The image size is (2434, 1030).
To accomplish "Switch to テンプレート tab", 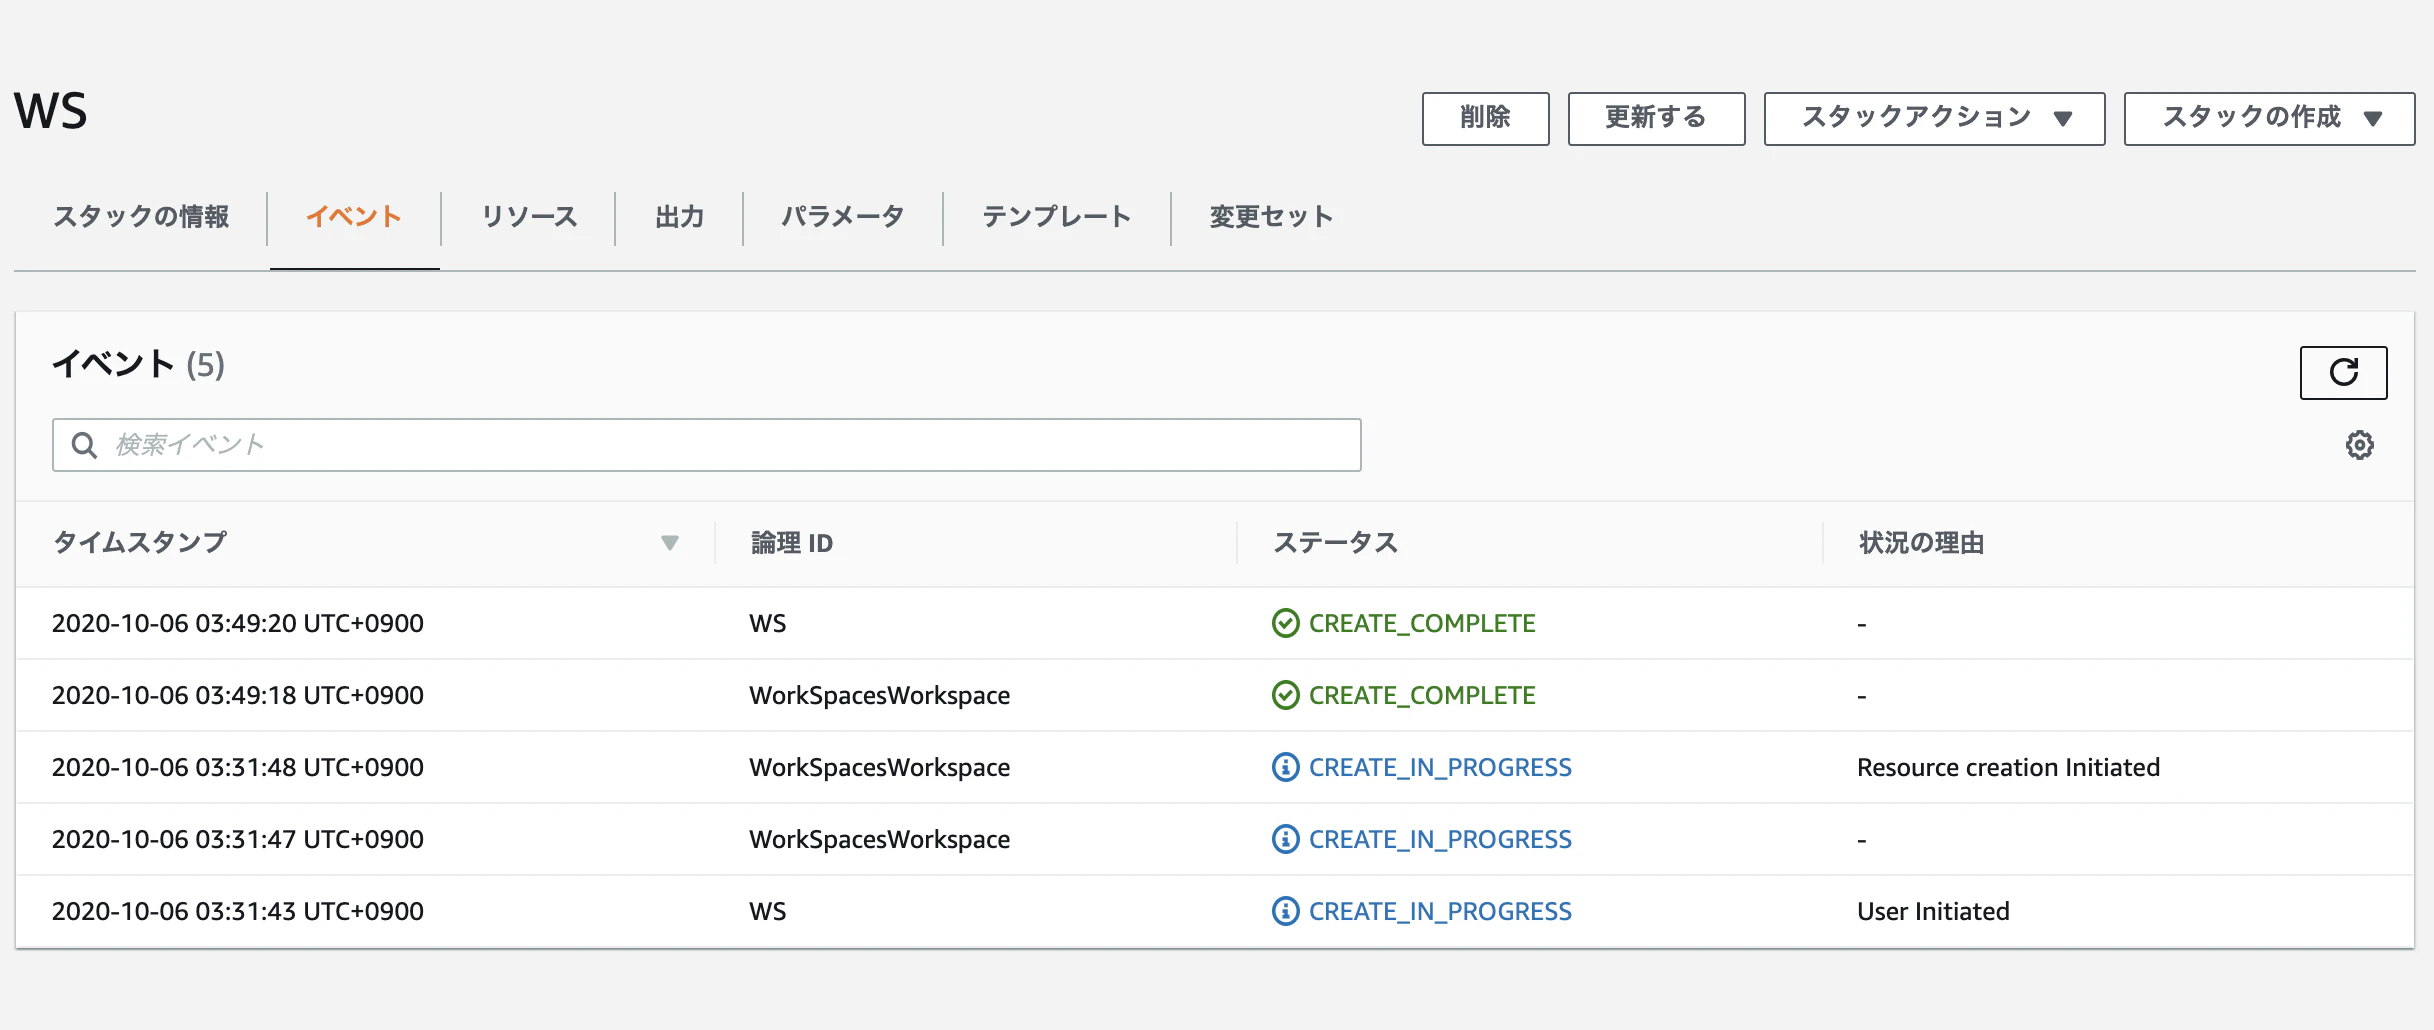I will click(1057, 217).
